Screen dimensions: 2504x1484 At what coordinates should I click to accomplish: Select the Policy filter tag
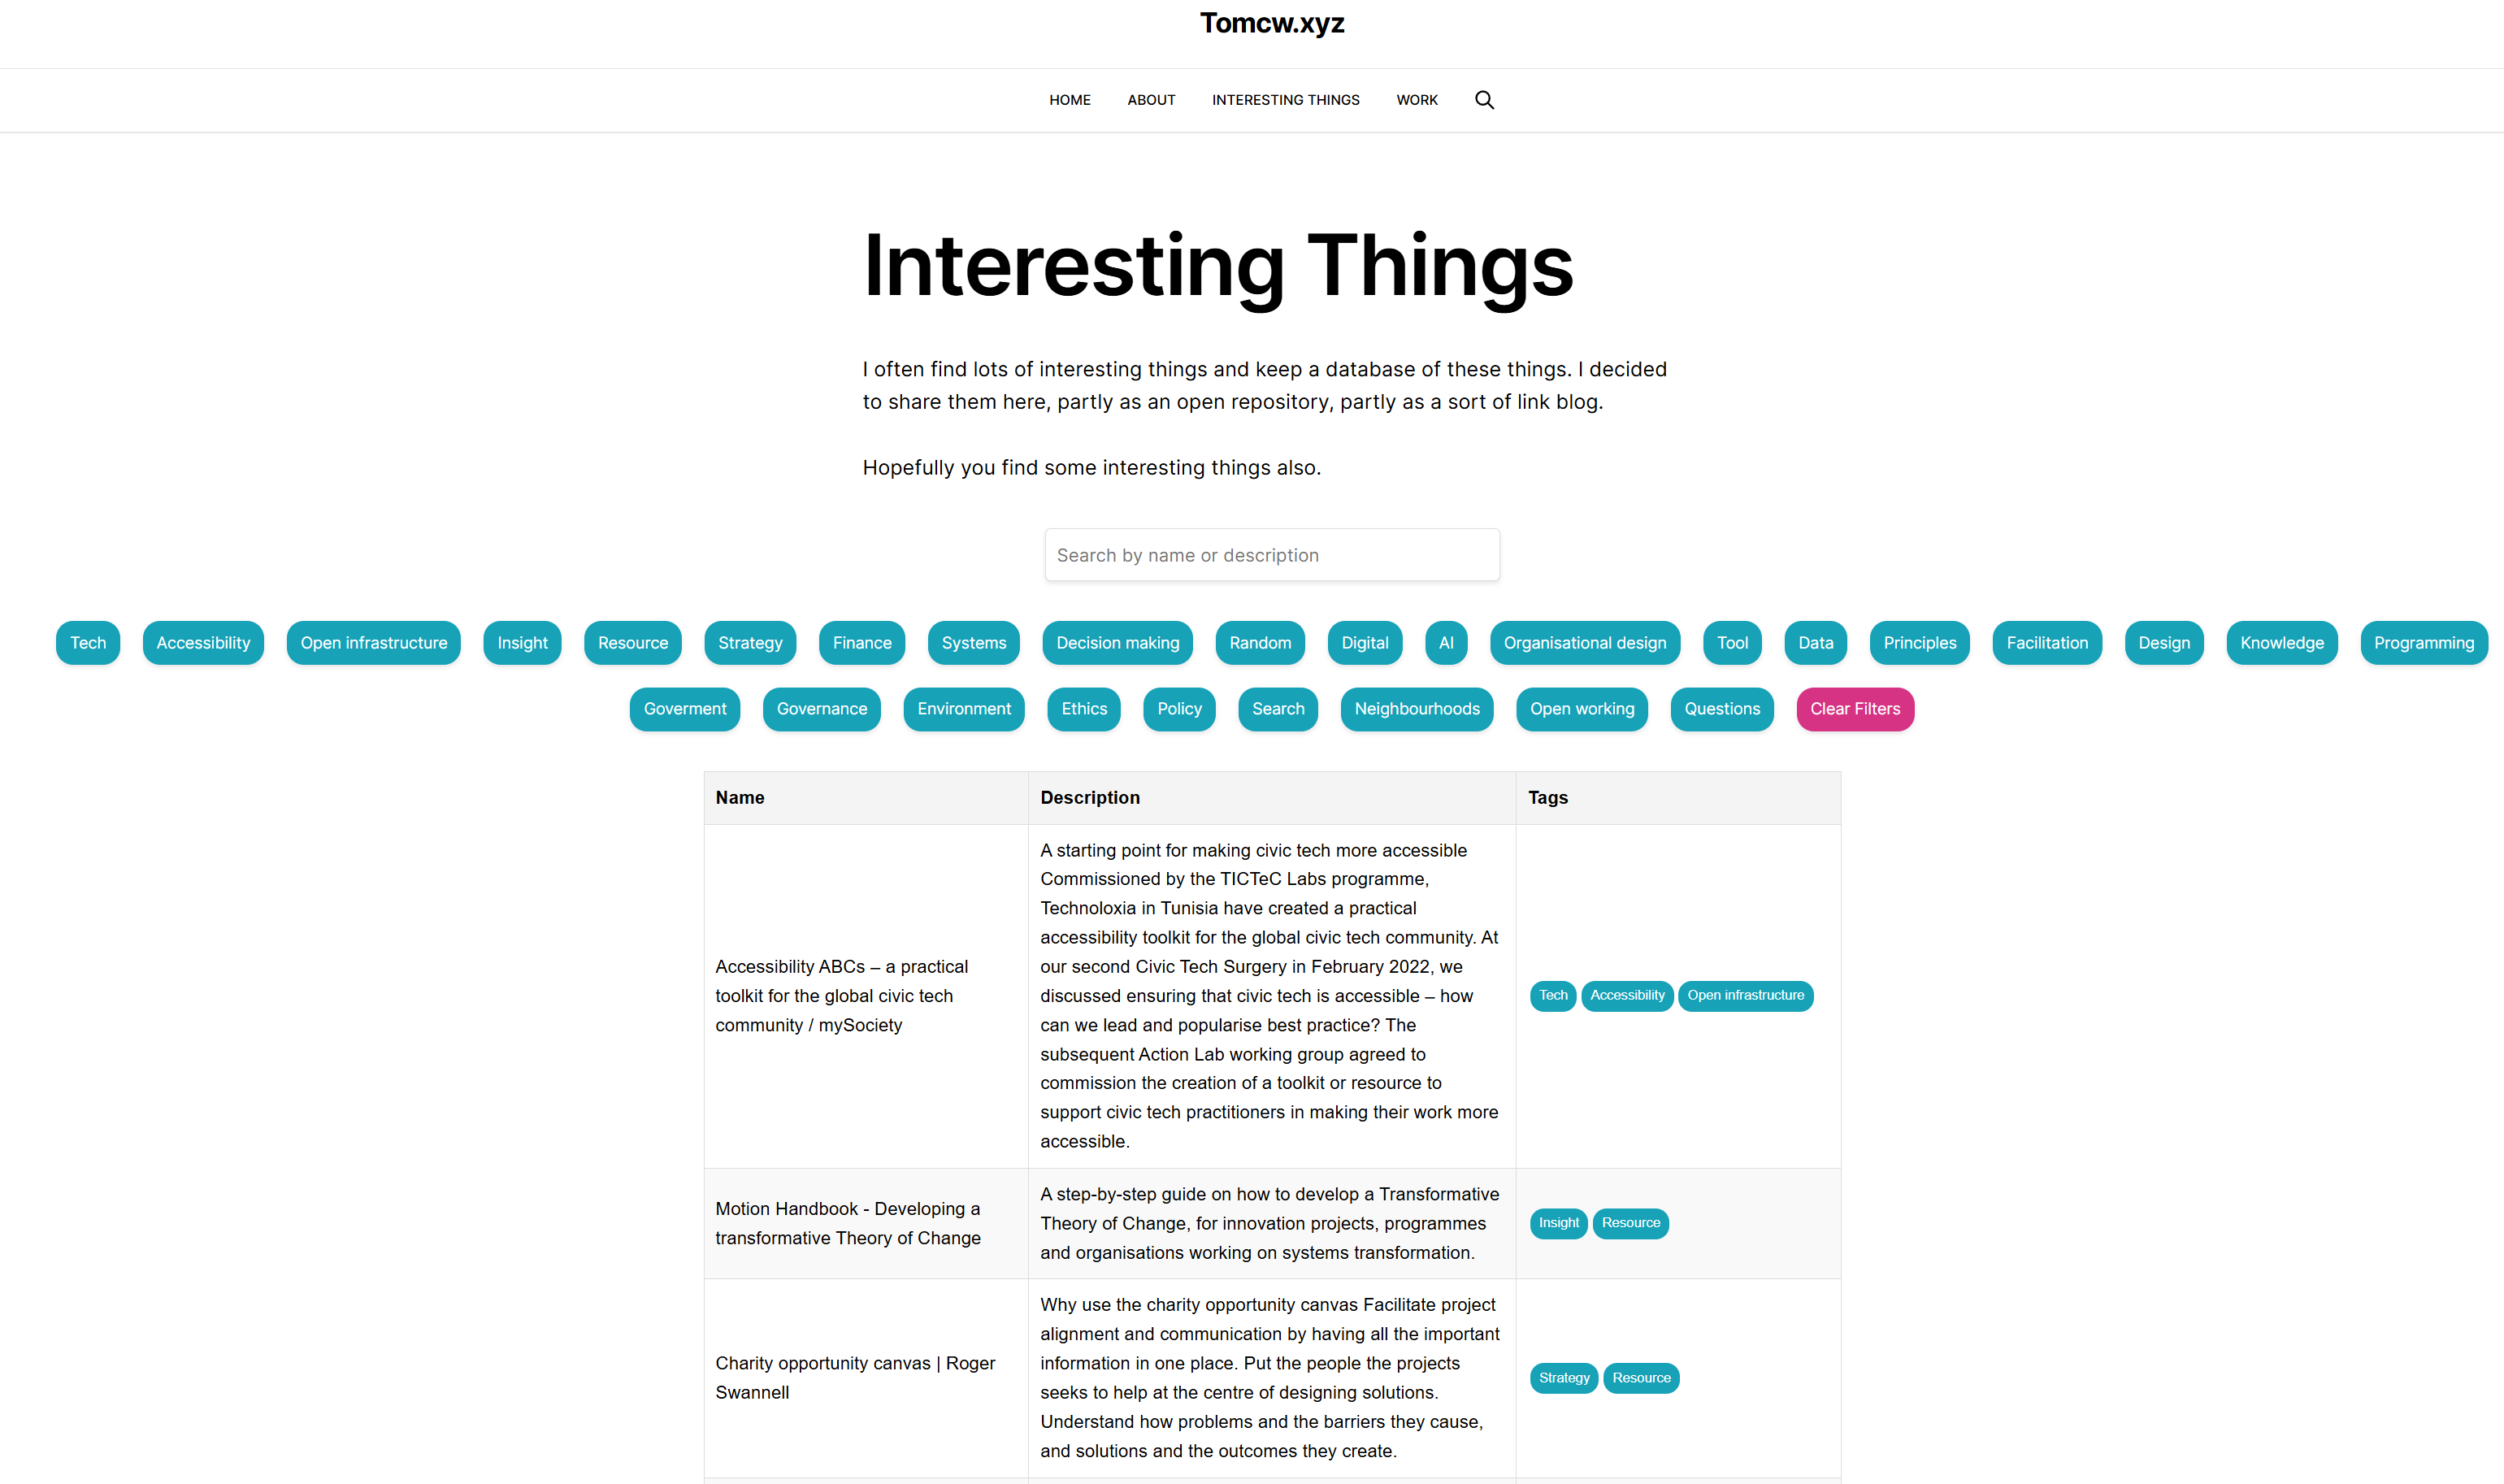click(x=1179, y=709)
